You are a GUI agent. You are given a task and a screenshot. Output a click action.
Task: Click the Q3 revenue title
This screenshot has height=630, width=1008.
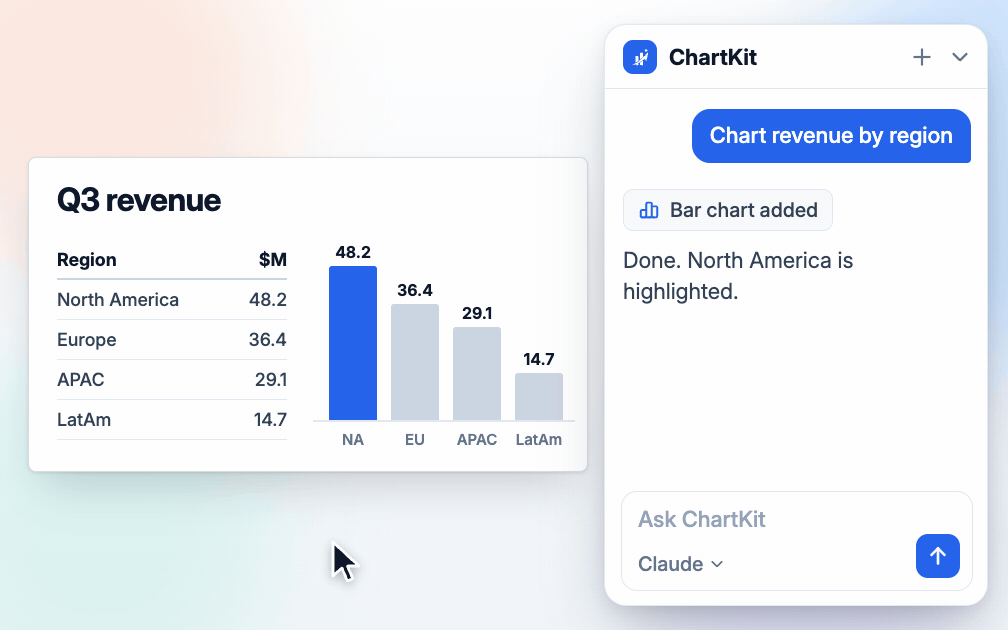(139, 200)
